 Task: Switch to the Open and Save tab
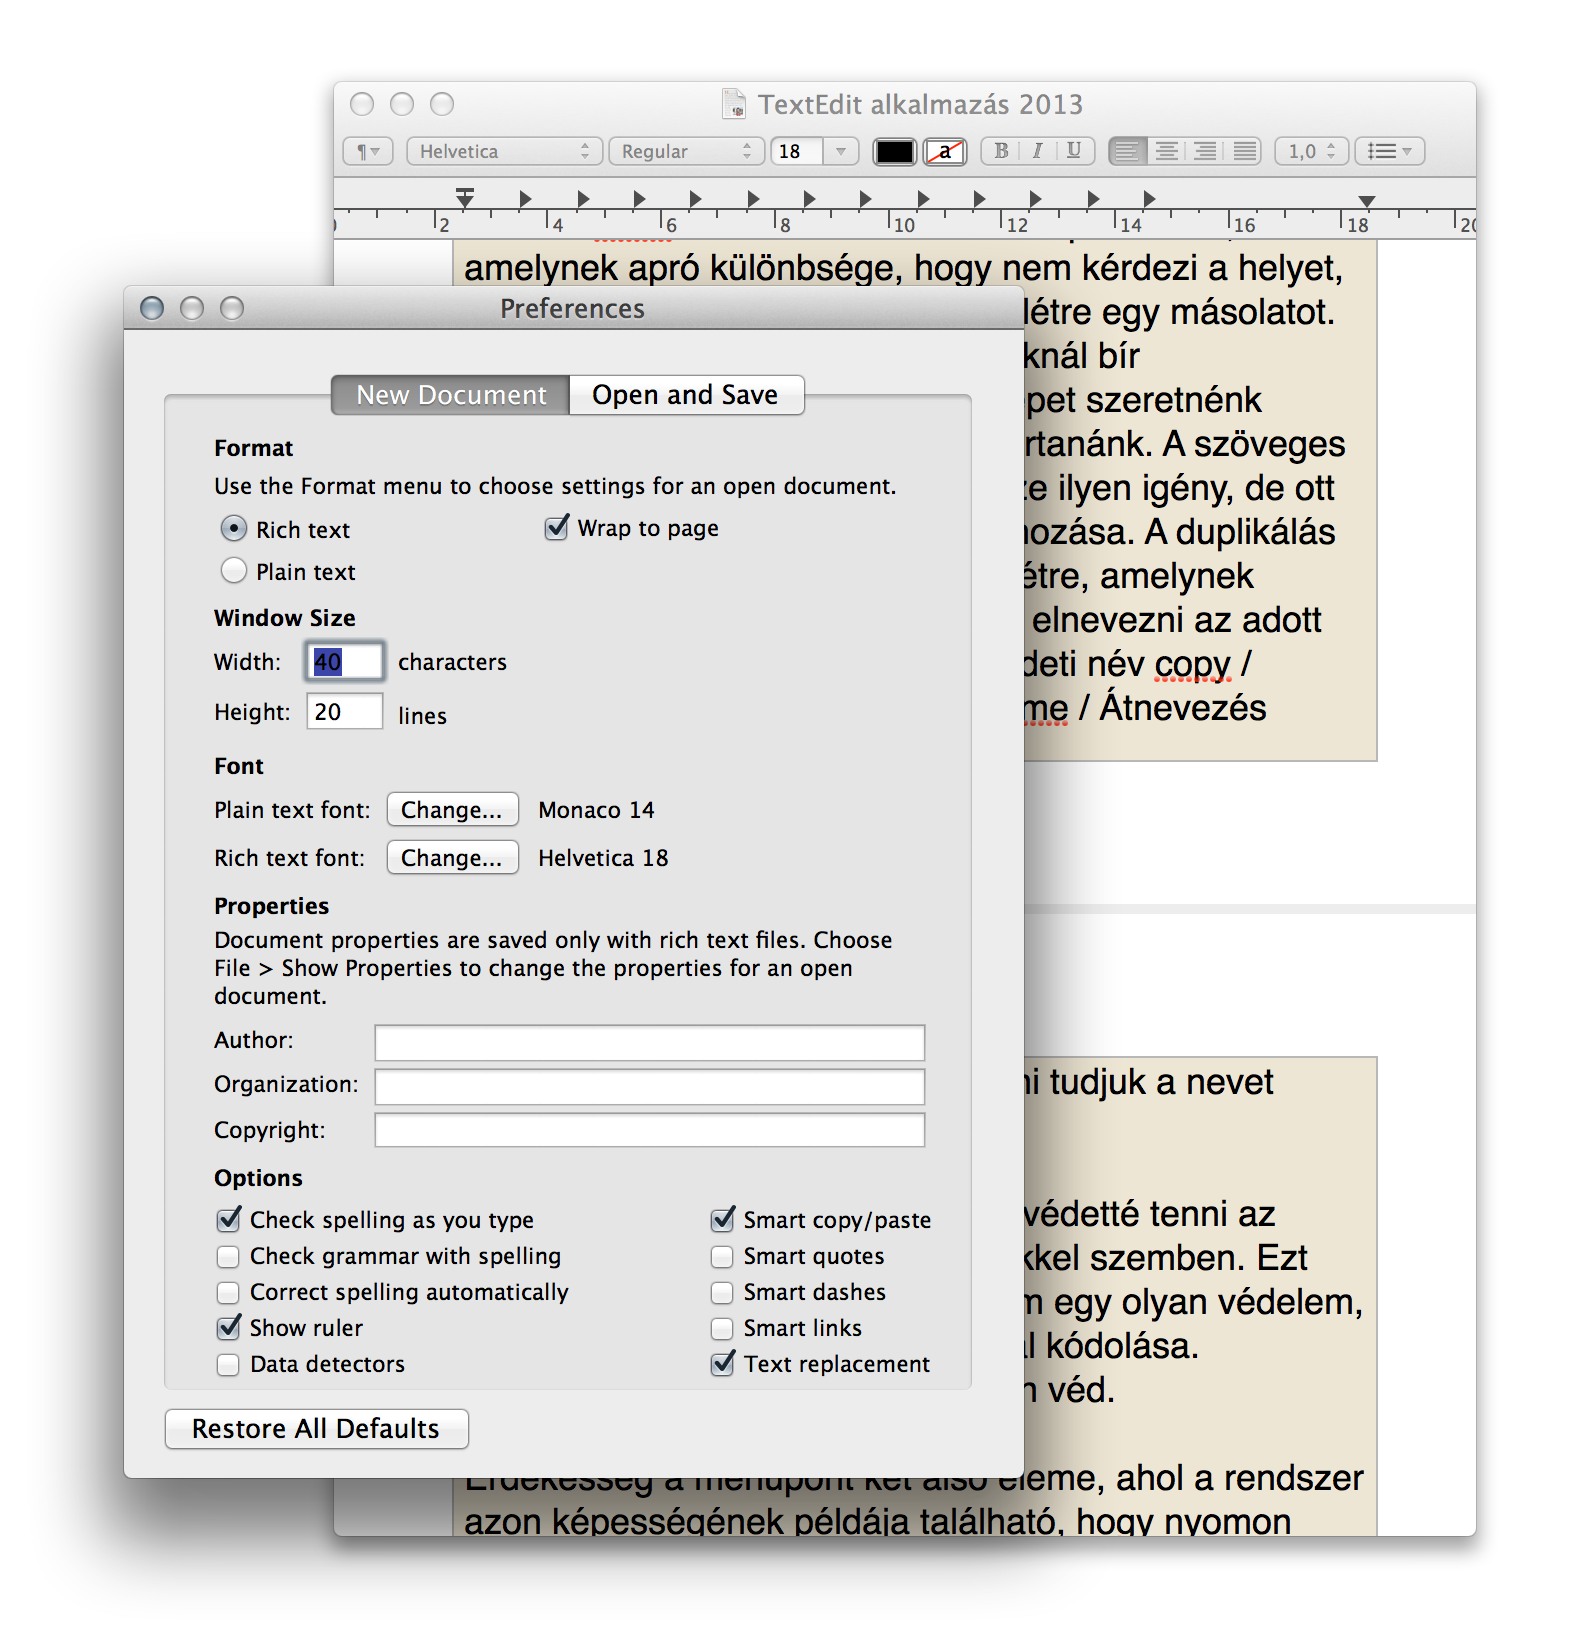tap(686, 395)
